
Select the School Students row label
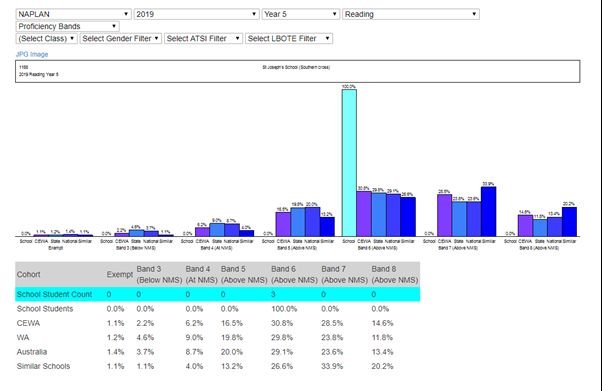(45, 309)
